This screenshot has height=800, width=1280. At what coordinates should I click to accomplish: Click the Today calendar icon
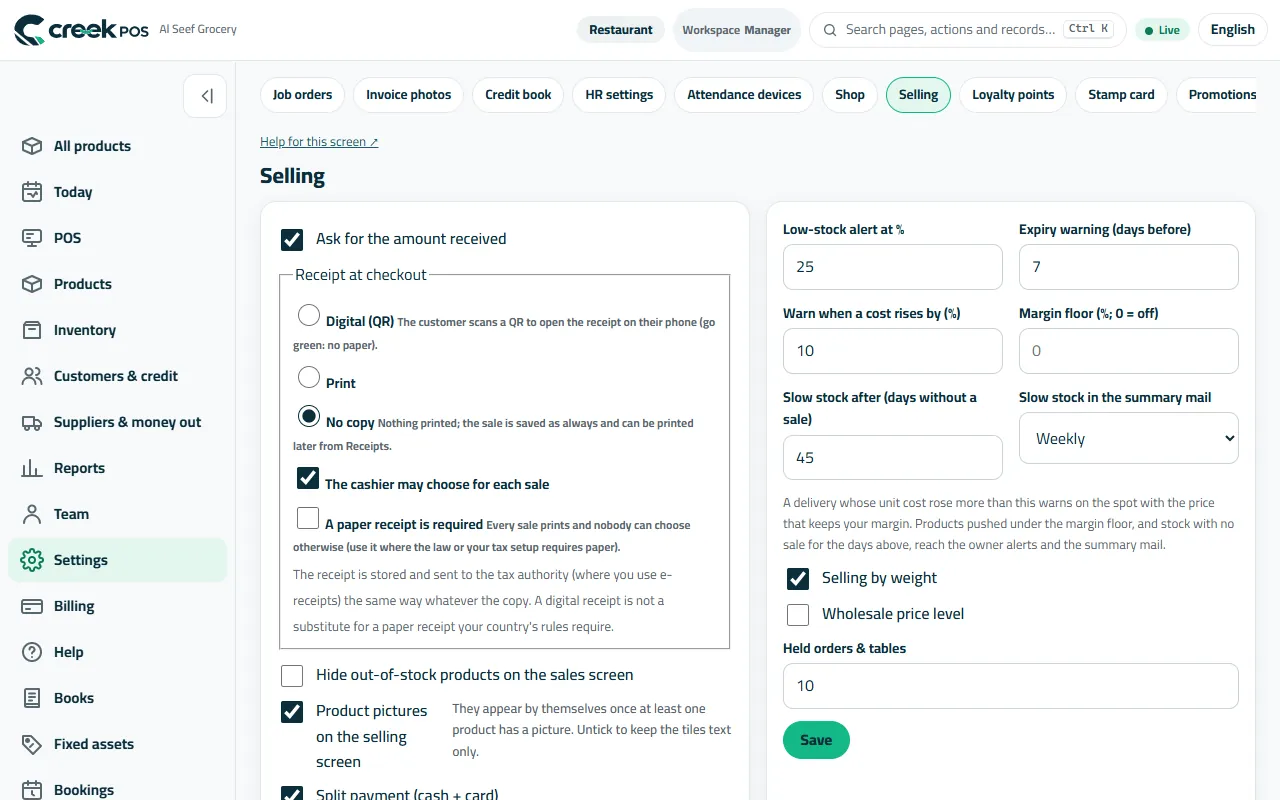pyautogui.click(x=32, y=192)
